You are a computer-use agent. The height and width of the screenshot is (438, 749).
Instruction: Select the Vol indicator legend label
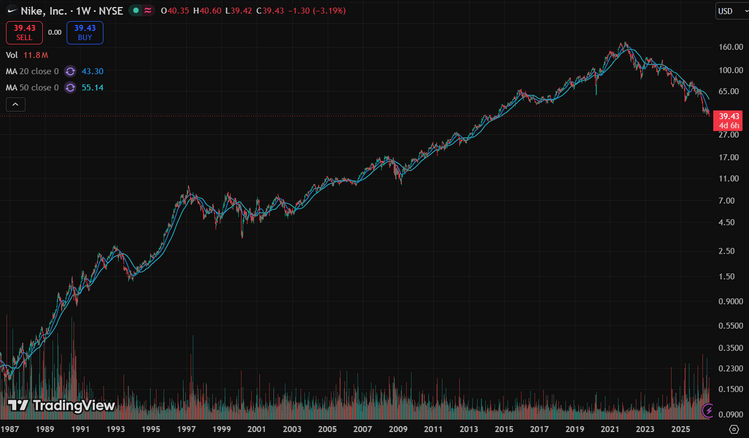point(11,55)
